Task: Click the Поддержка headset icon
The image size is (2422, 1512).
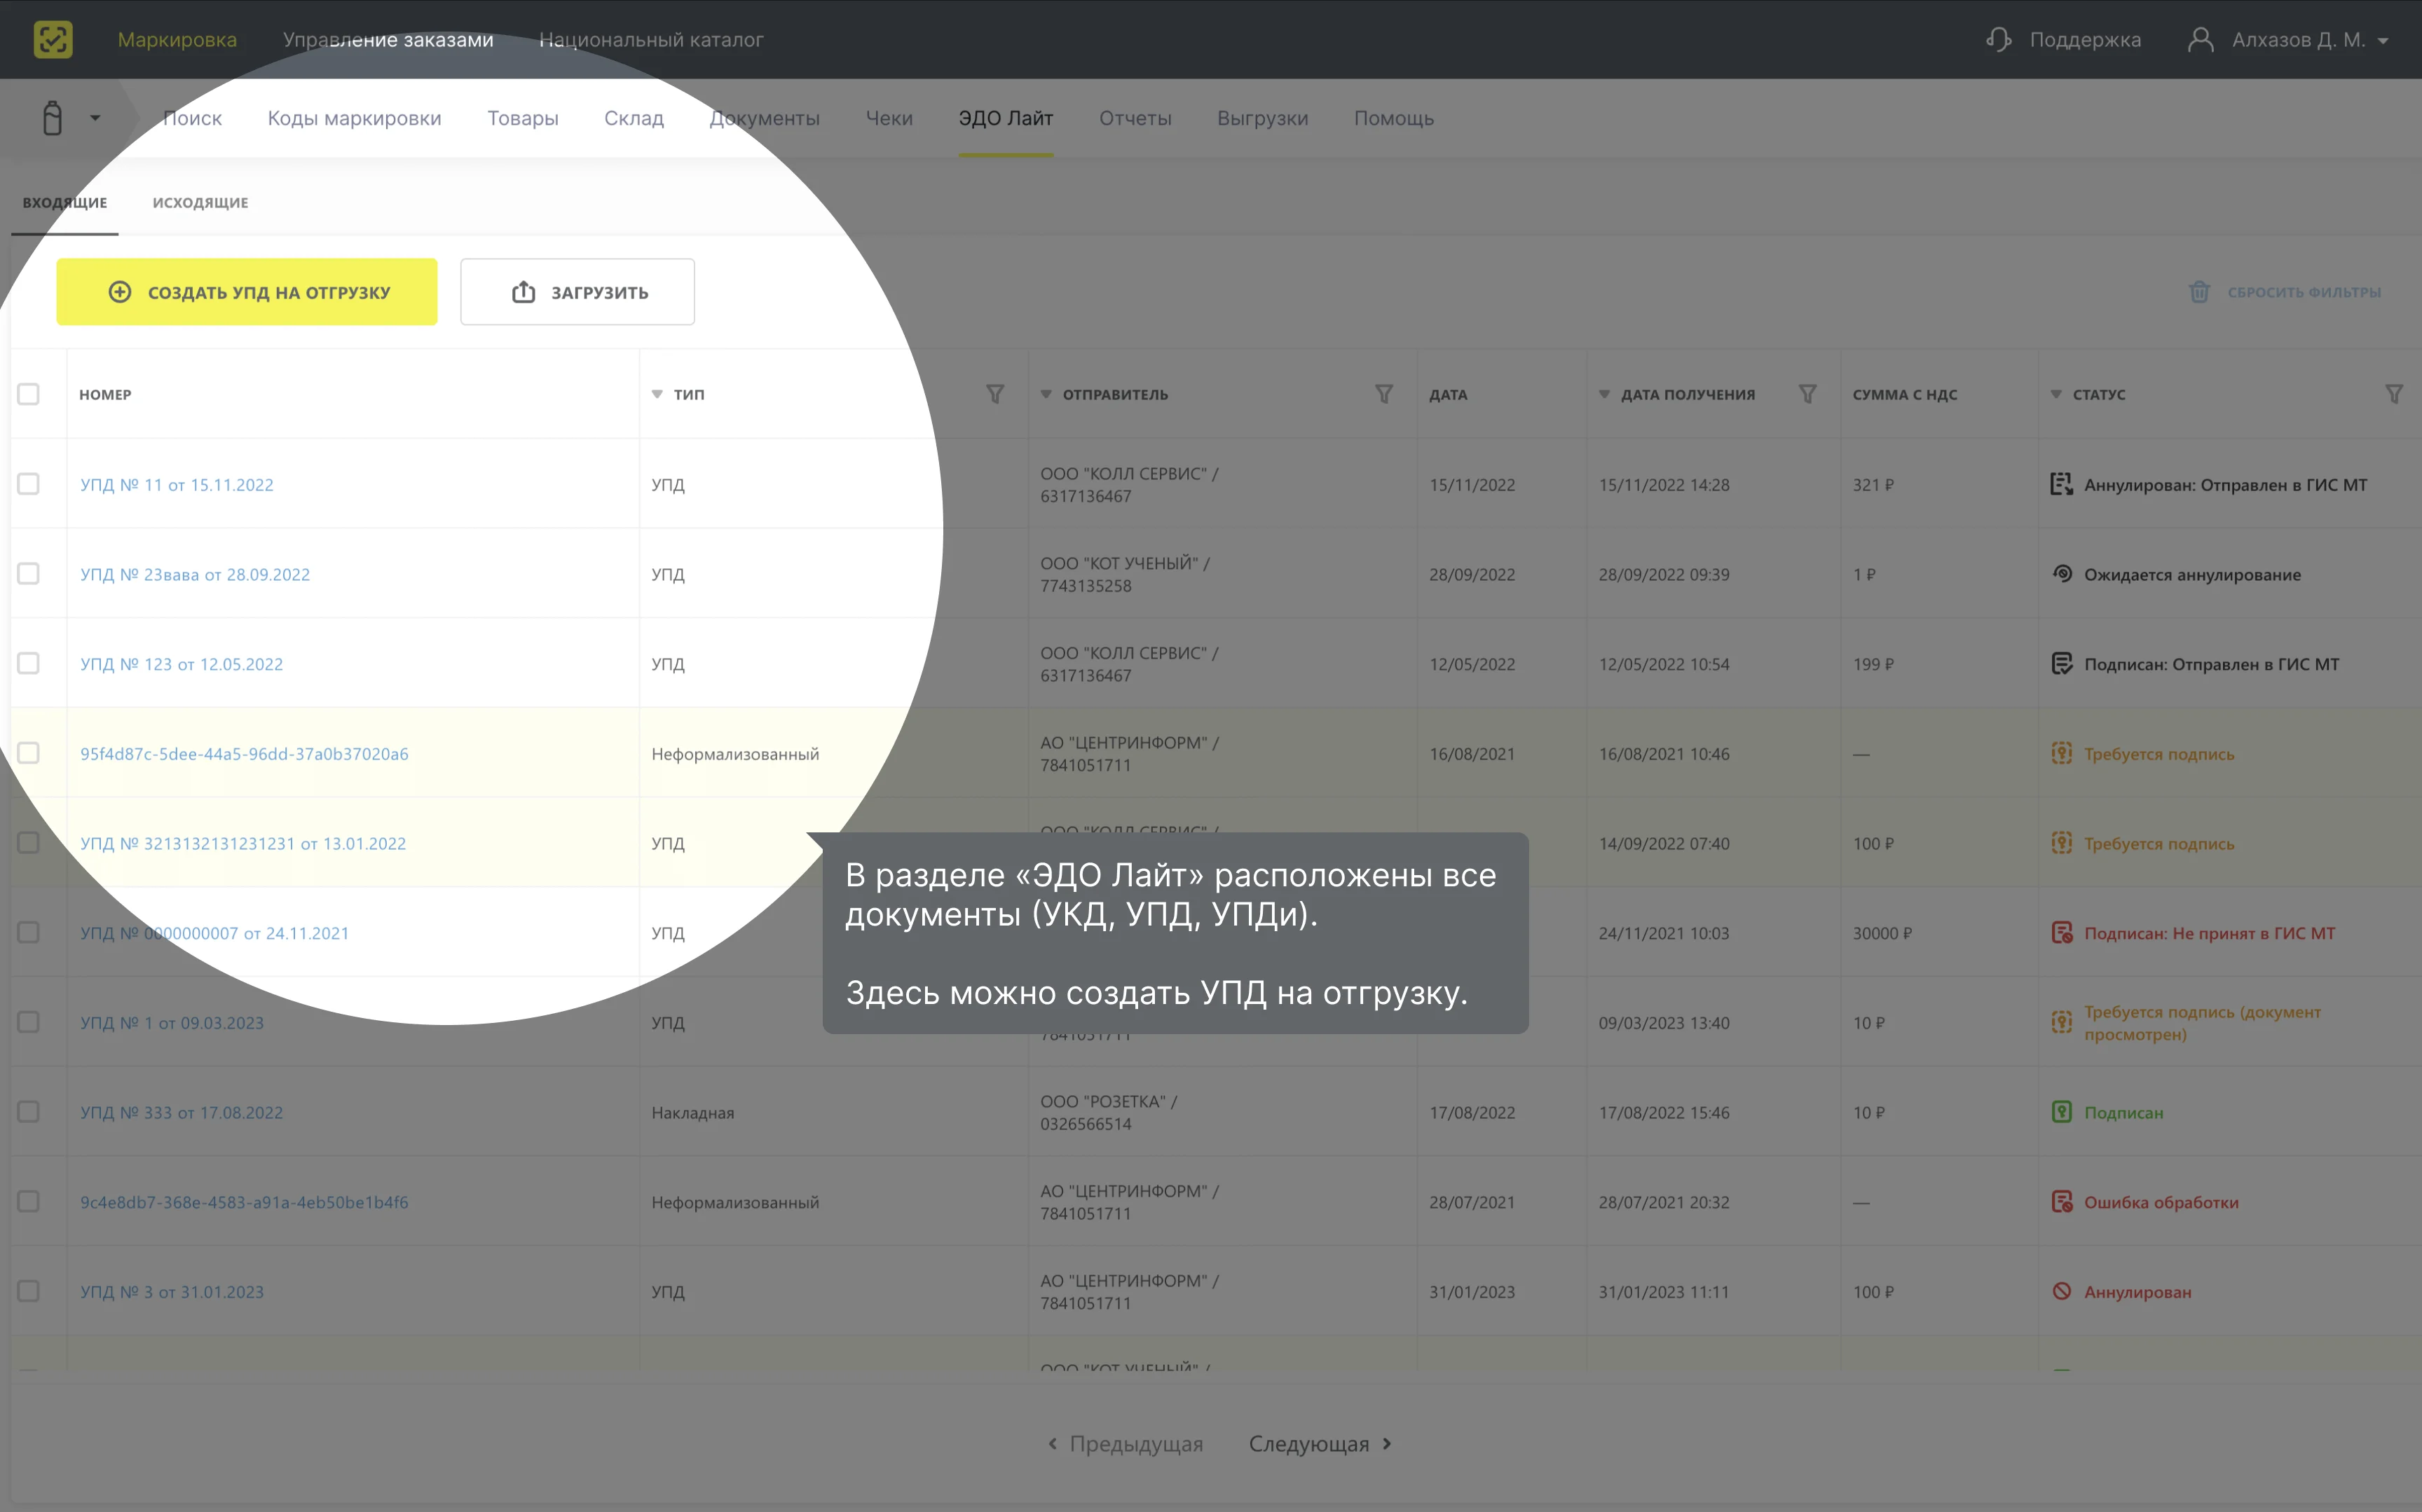Action: point(1998,39)
